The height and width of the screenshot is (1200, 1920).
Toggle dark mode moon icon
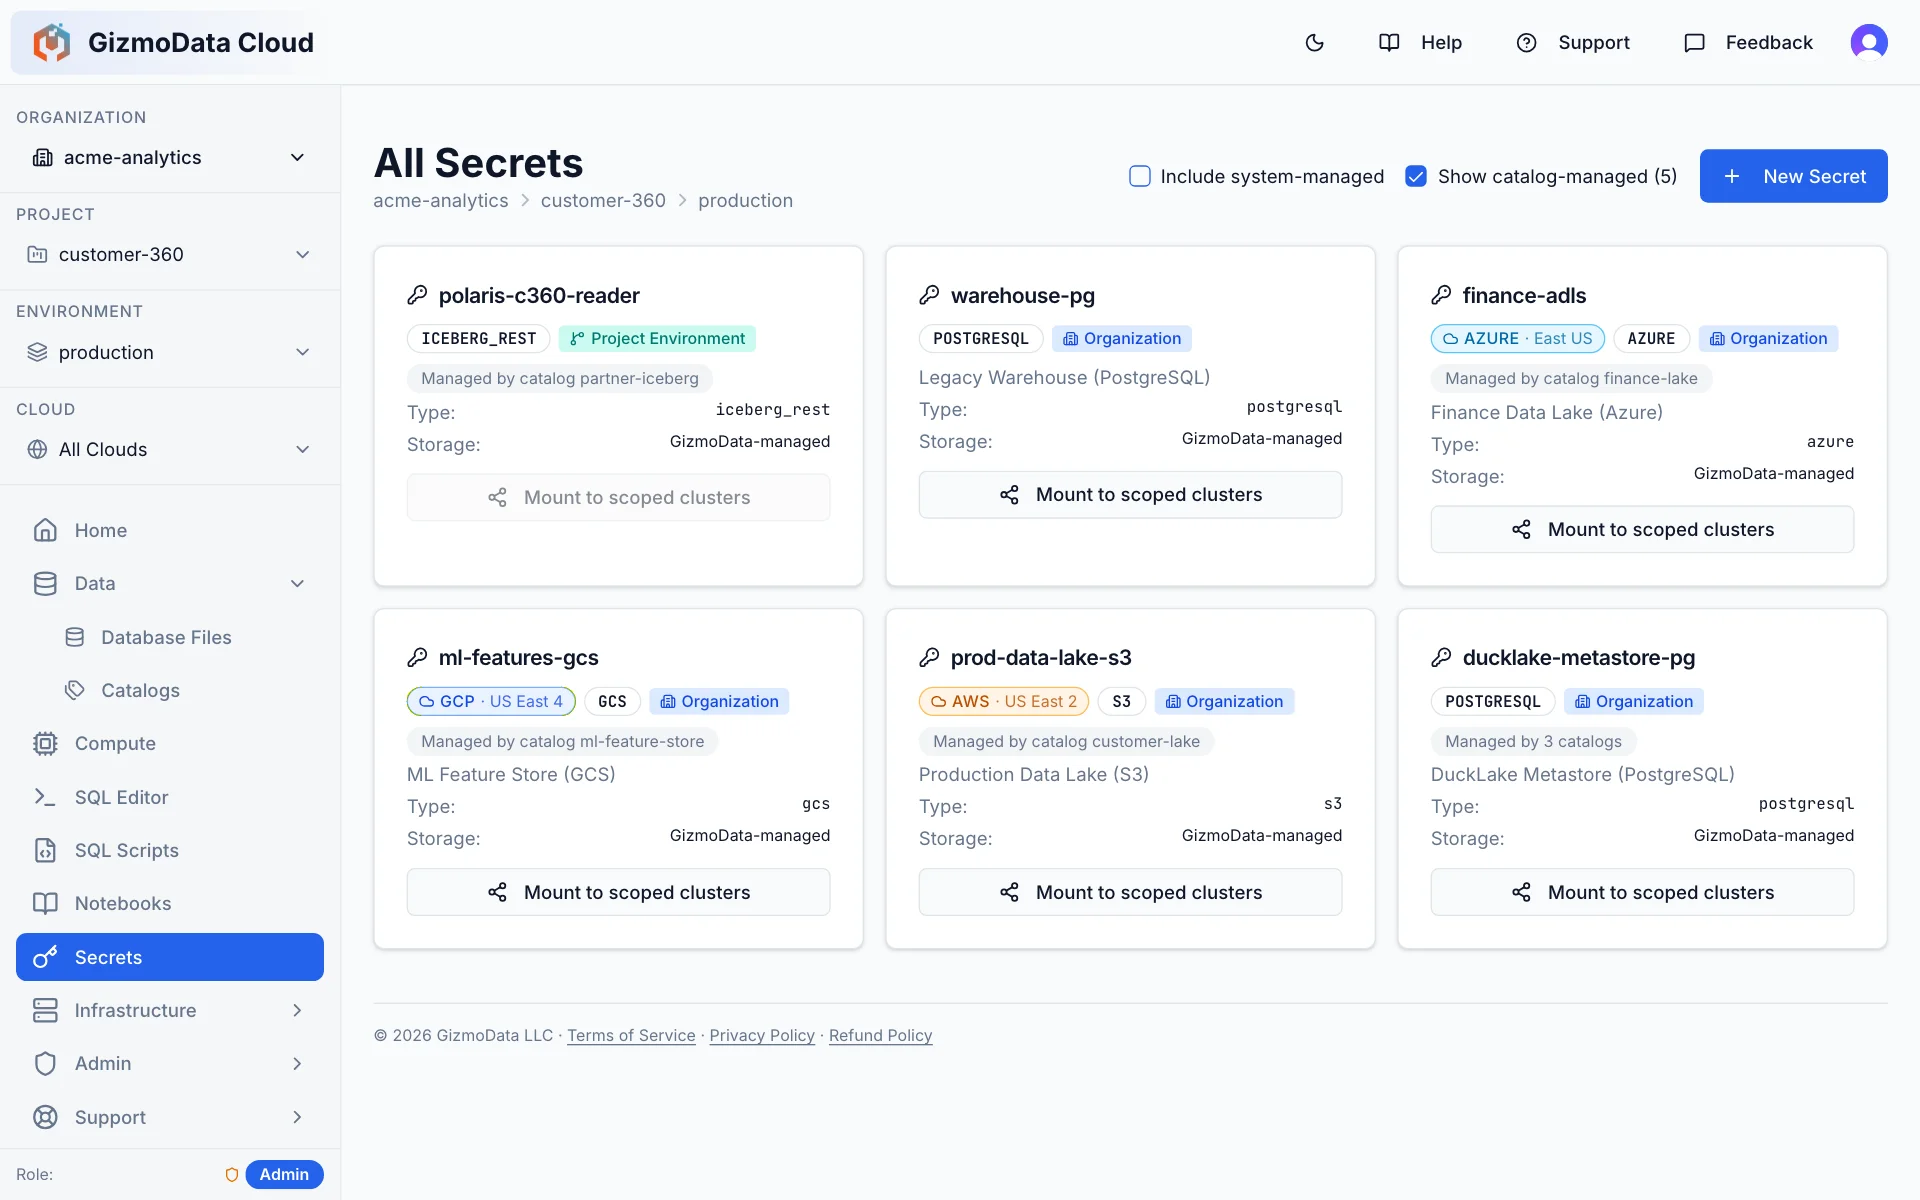click(x=1315, y=42)
